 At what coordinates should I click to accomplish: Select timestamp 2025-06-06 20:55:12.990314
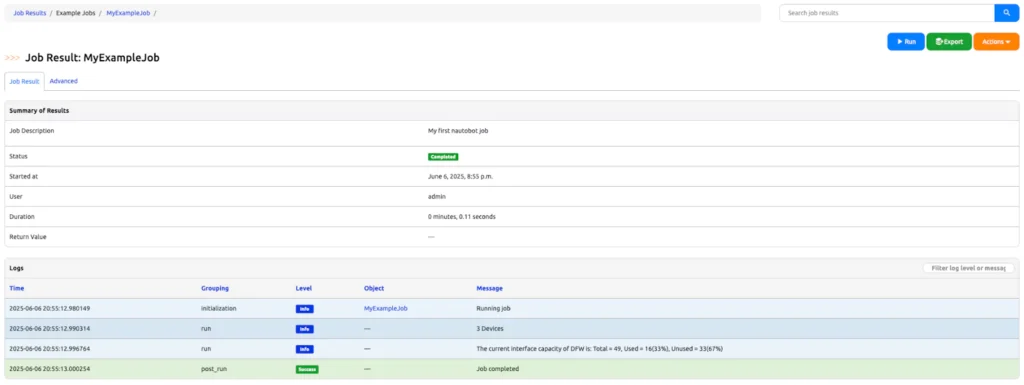[x=50, y=329]
